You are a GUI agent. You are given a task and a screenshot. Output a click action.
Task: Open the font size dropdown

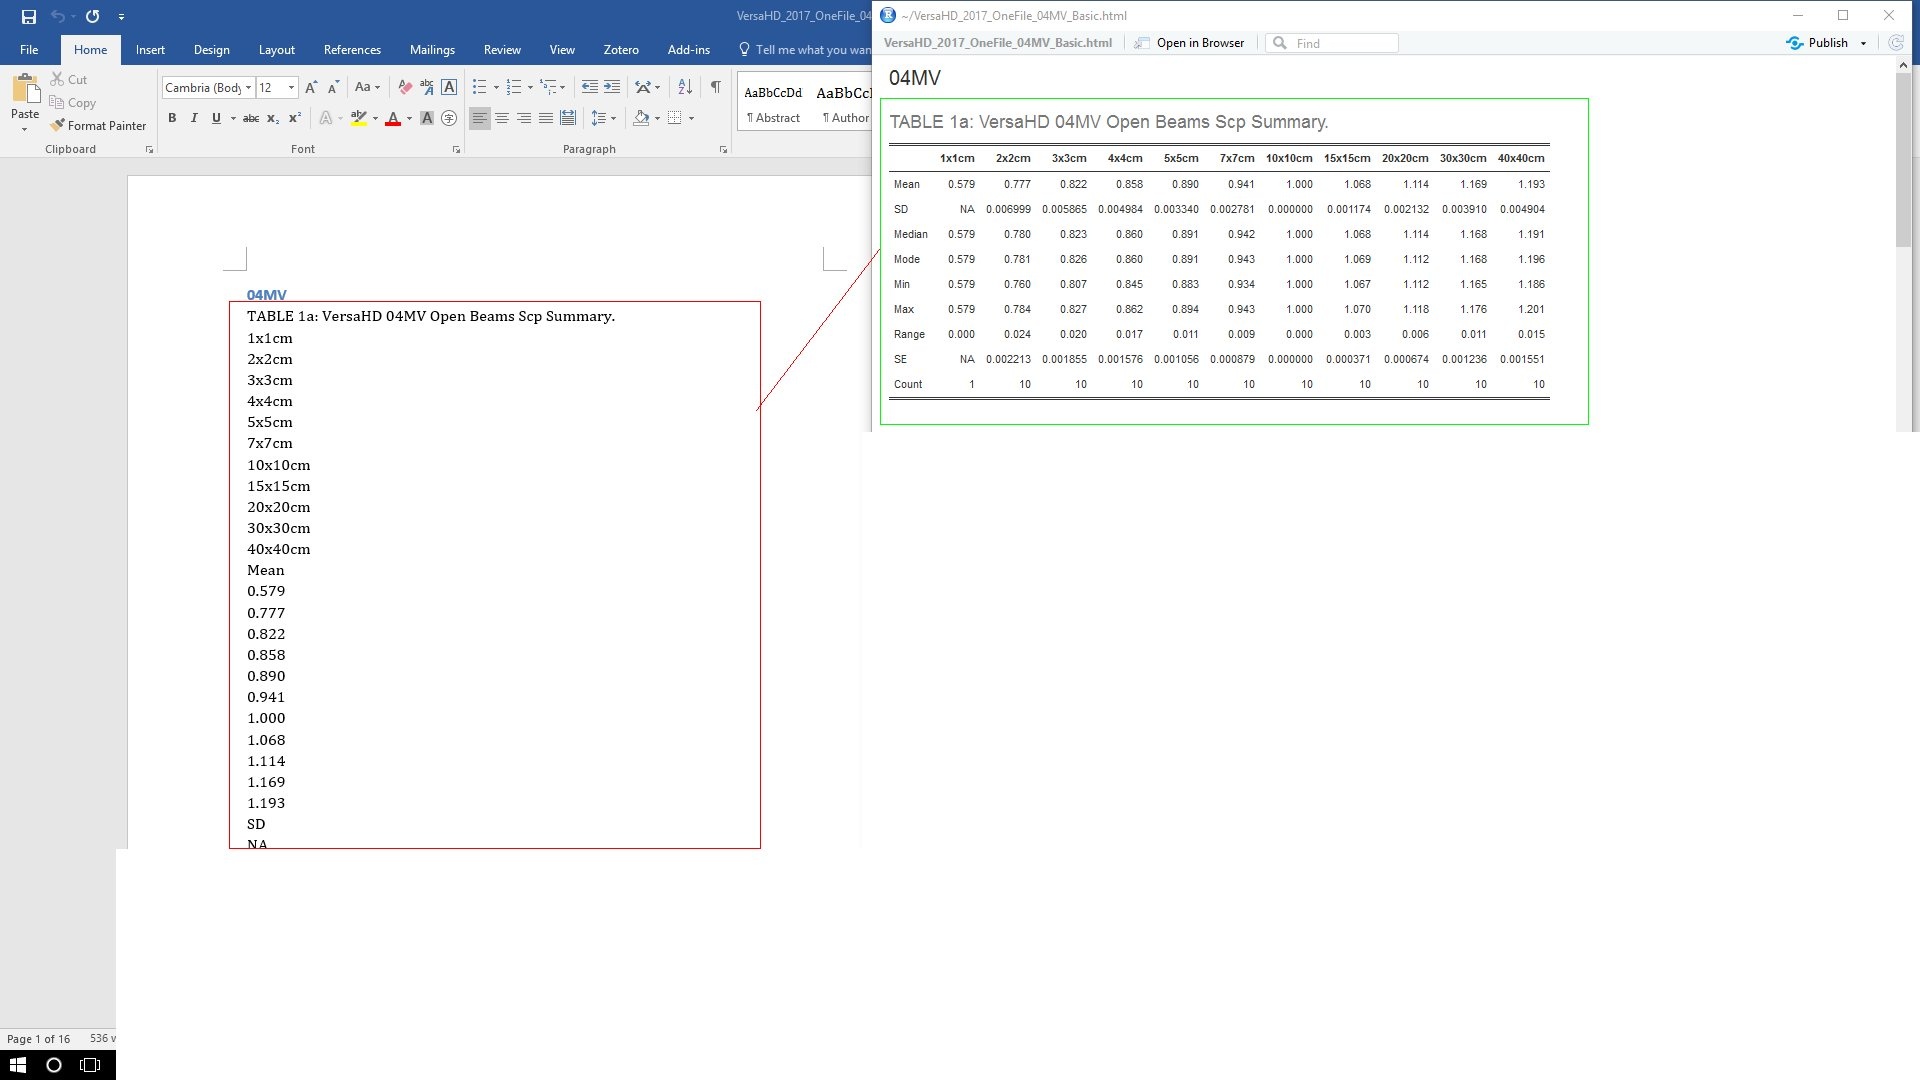tap(291, 88)
